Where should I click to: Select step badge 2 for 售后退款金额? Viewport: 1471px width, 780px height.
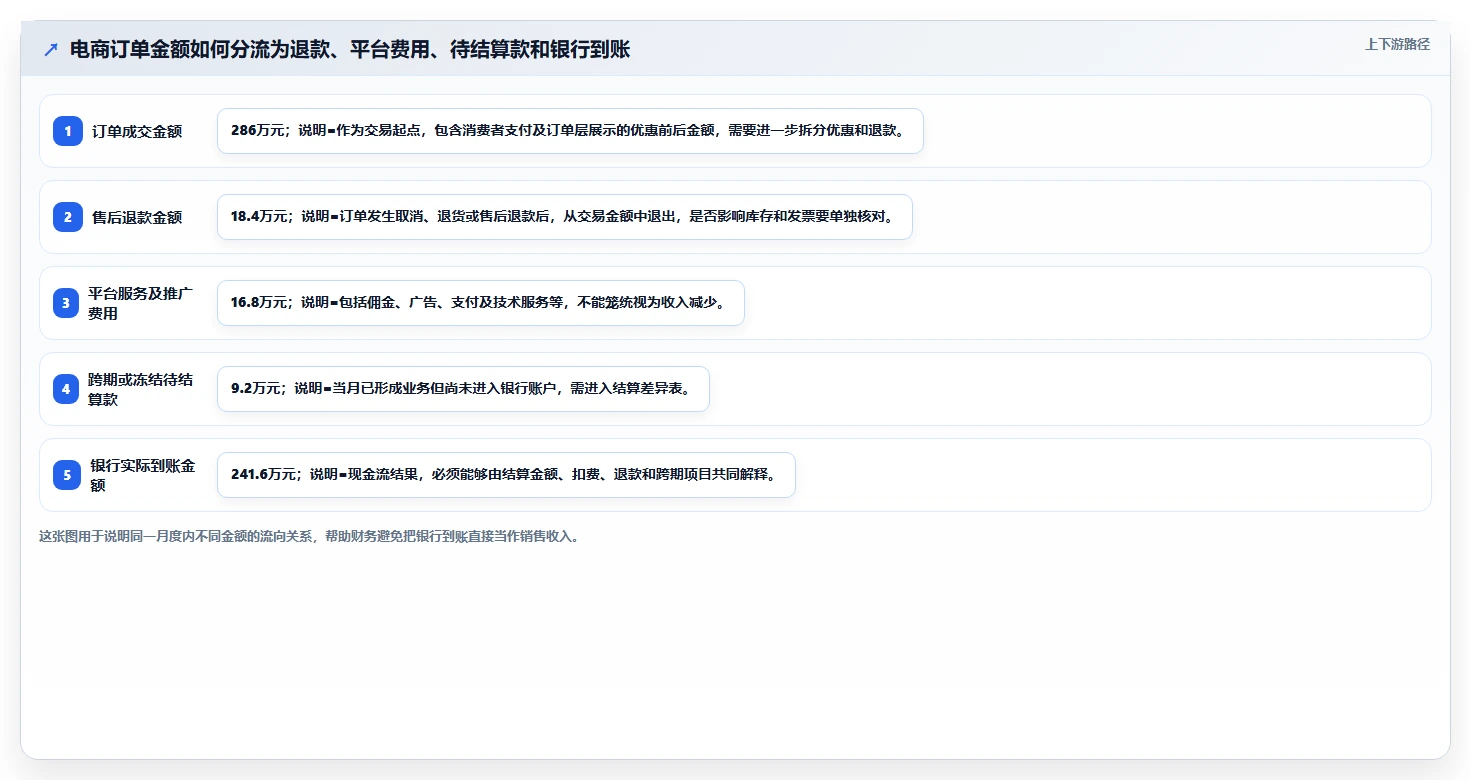(x=68, y=217)
